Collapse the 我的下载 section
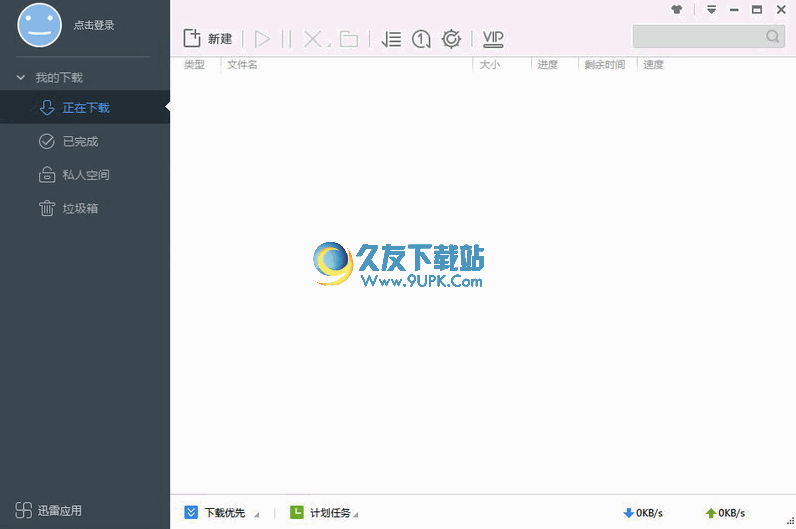796x529 pixels. tap(21, 78)
